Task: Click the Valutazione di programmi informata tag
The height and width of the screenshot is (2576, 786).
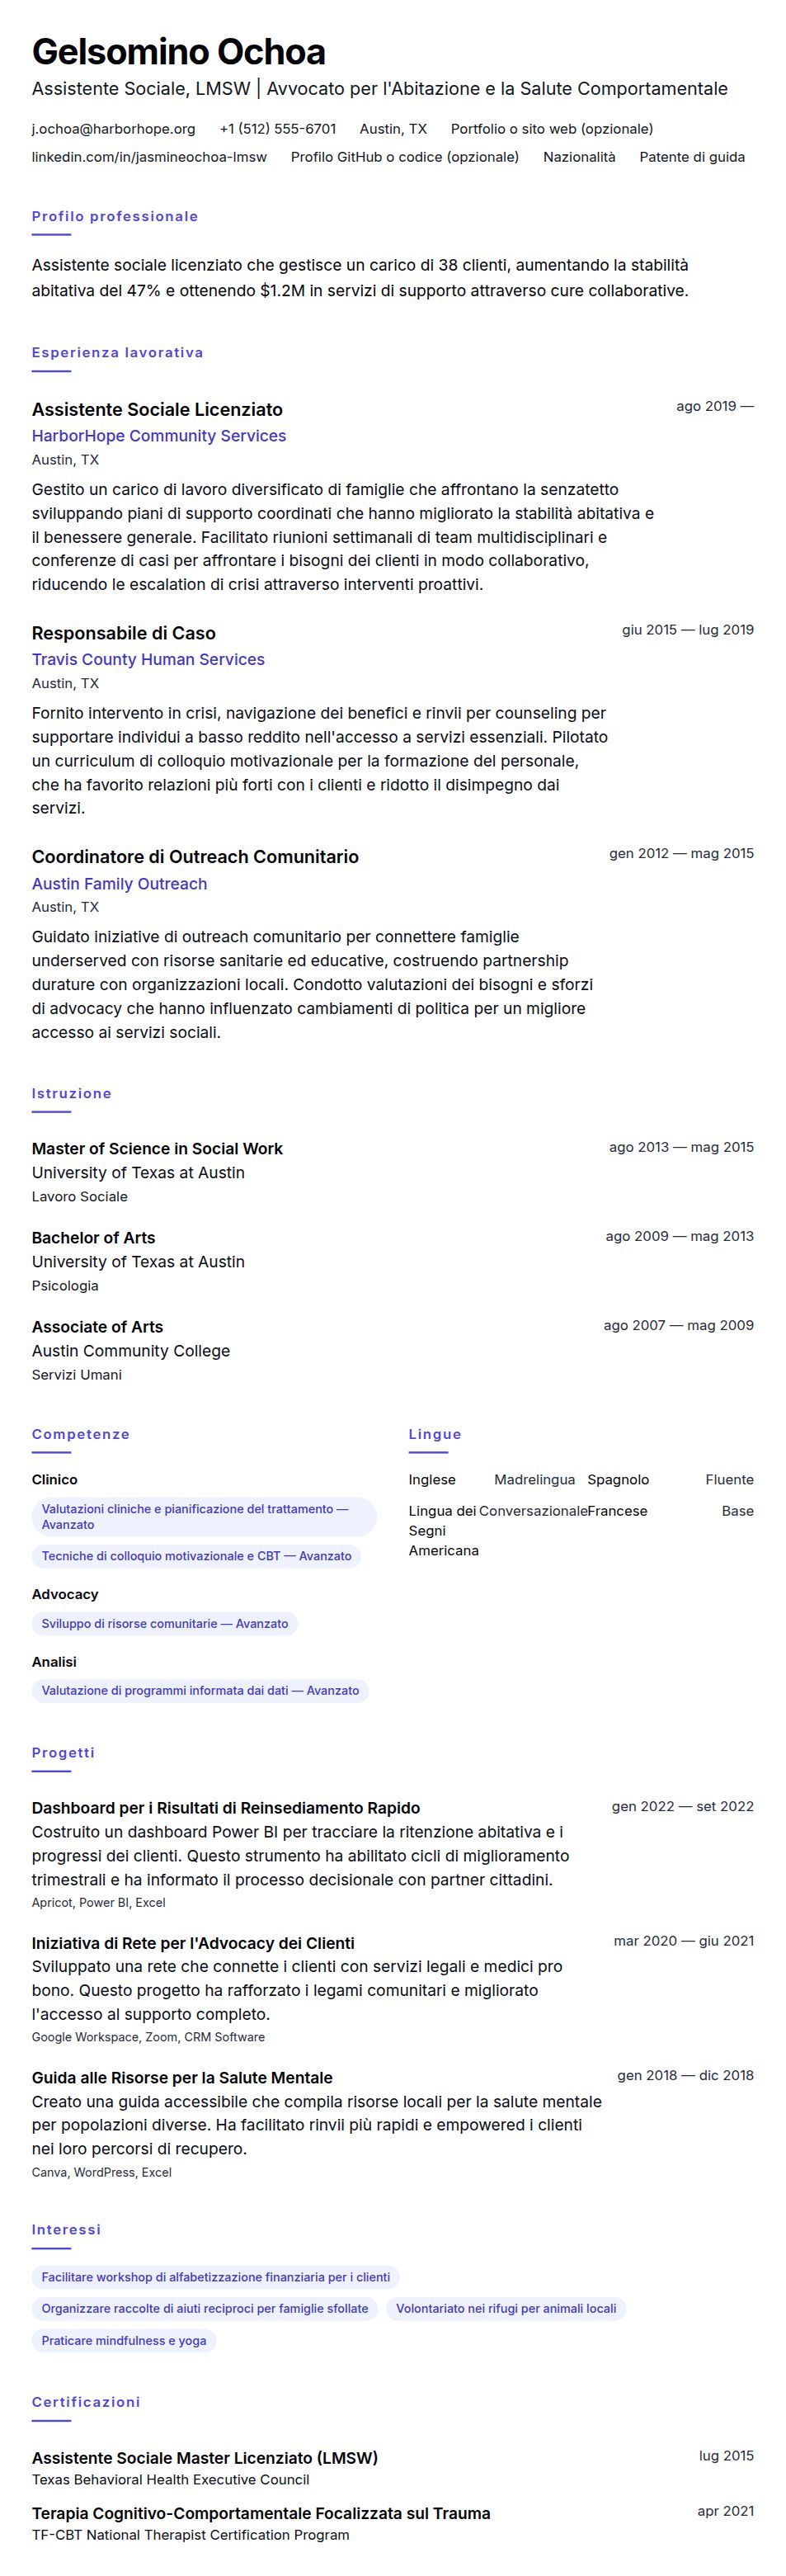Action: [x=200, y=1691]
